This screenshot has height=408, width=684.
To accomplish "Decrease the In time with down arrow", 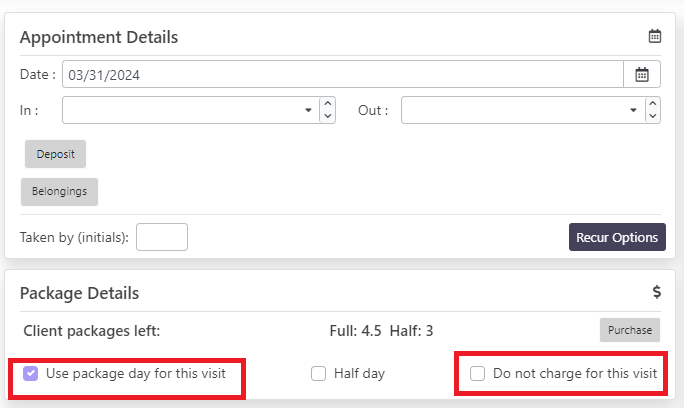I will 327,116.
